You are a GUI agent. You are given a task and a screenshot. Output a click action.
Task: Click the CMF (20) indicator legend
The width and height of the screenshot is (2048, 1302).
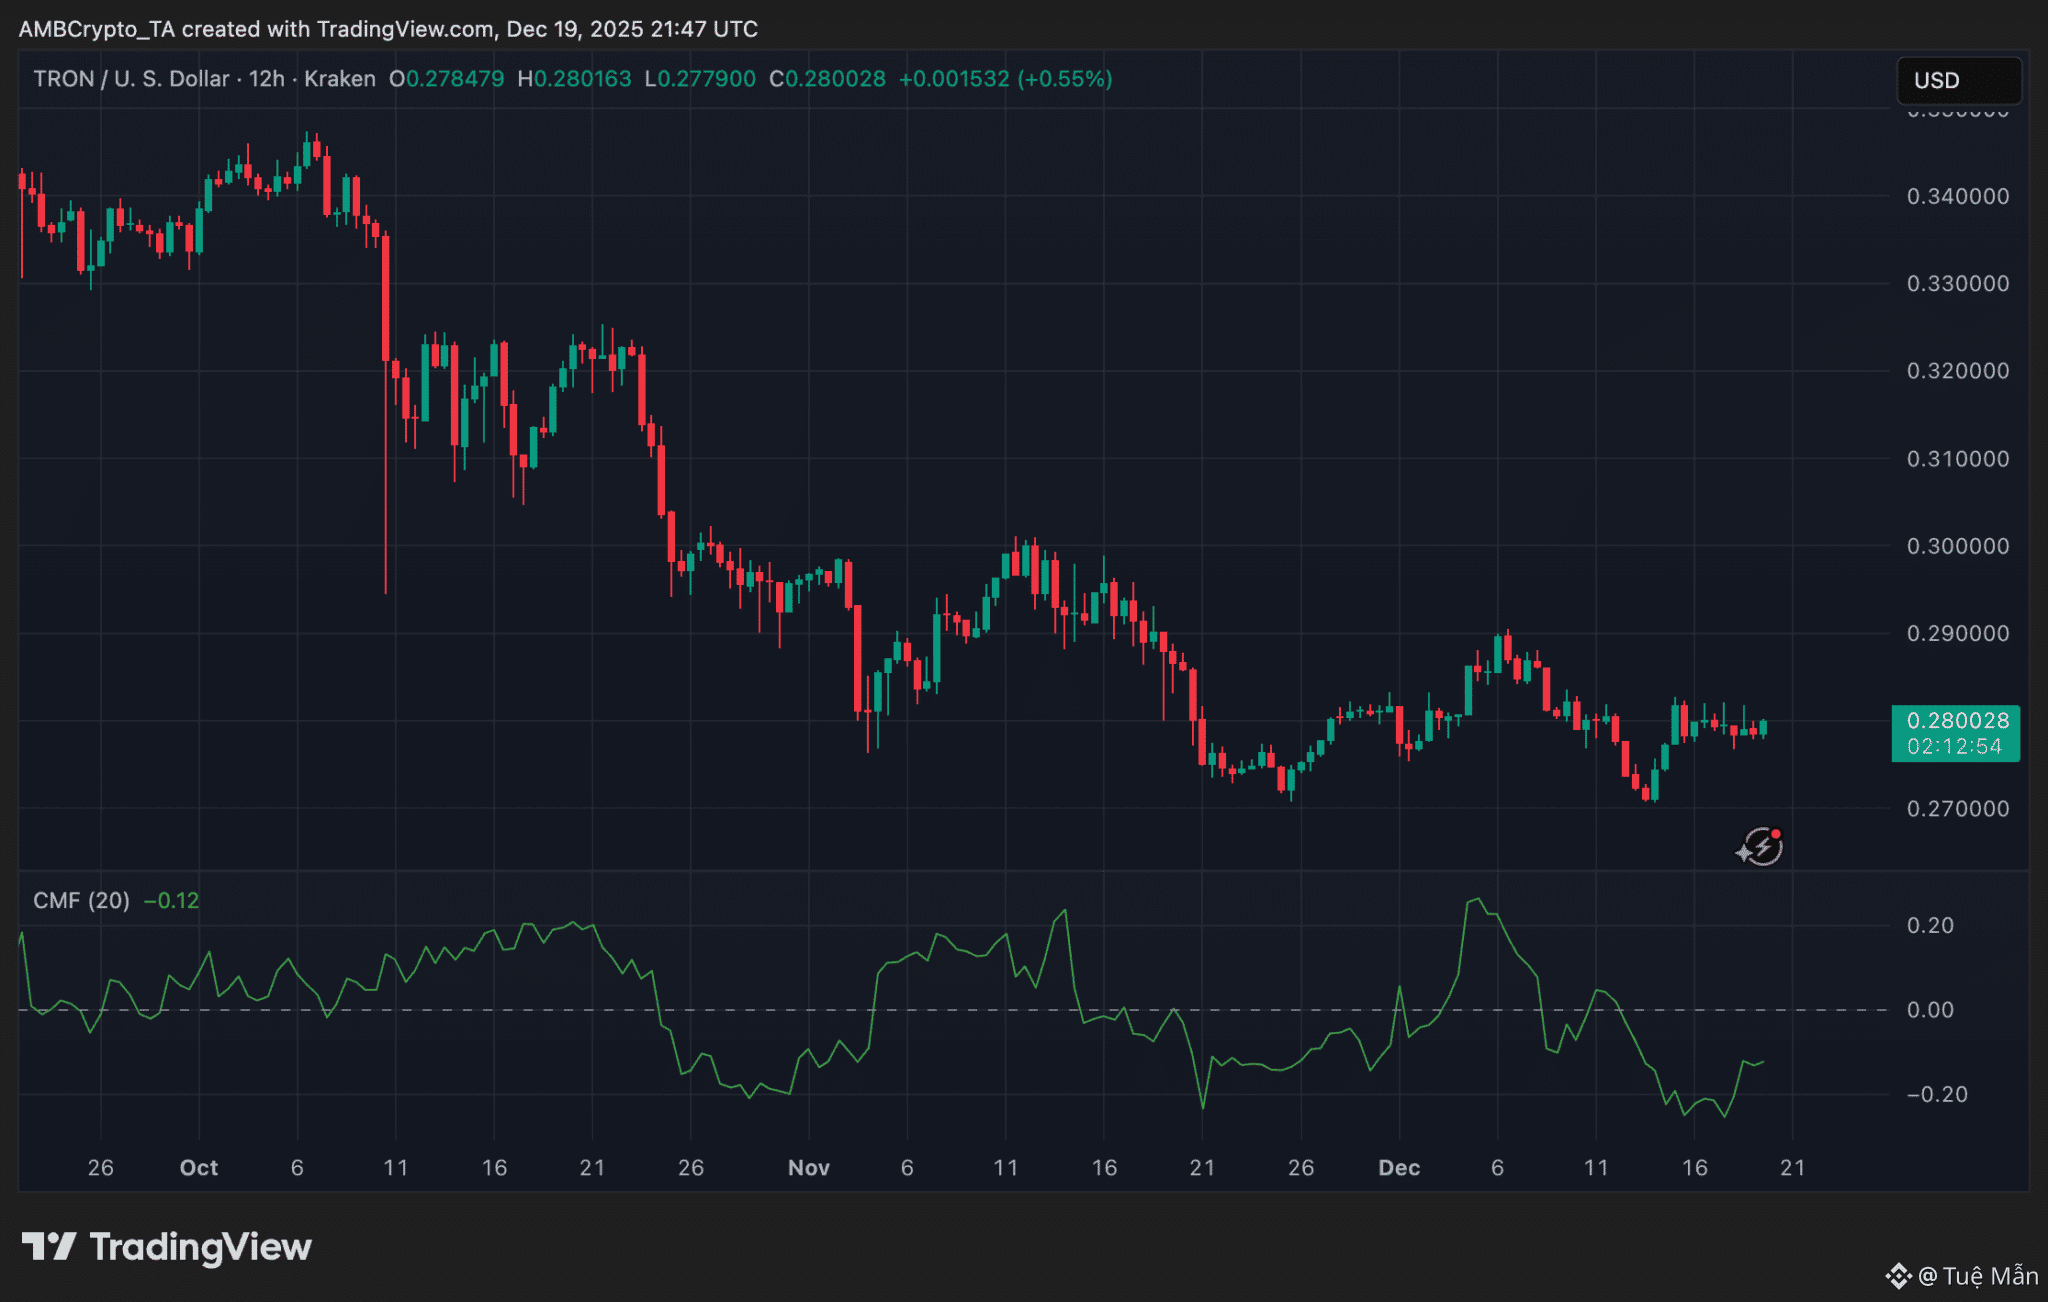[81, 900]
